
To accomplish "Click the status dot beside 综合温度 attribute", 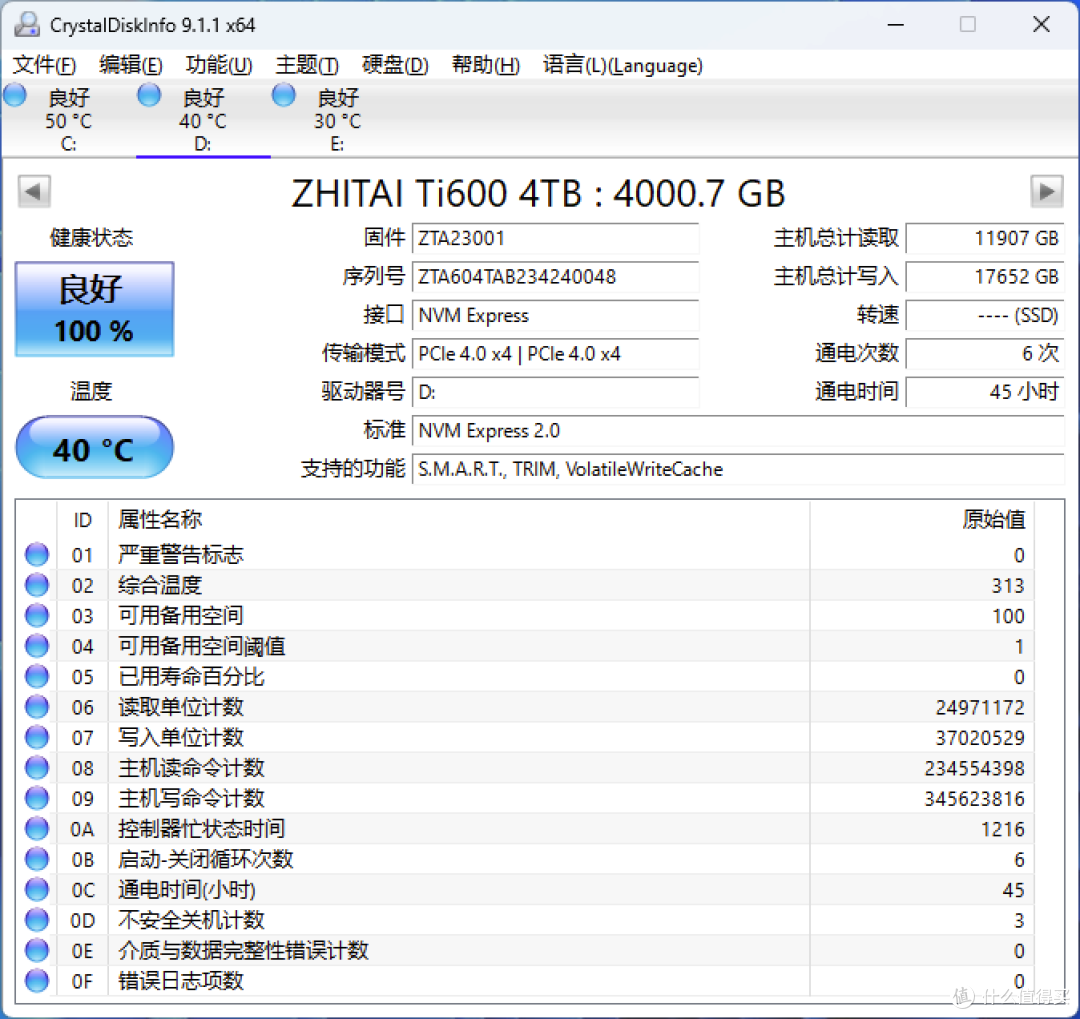I will coord(36,584).
